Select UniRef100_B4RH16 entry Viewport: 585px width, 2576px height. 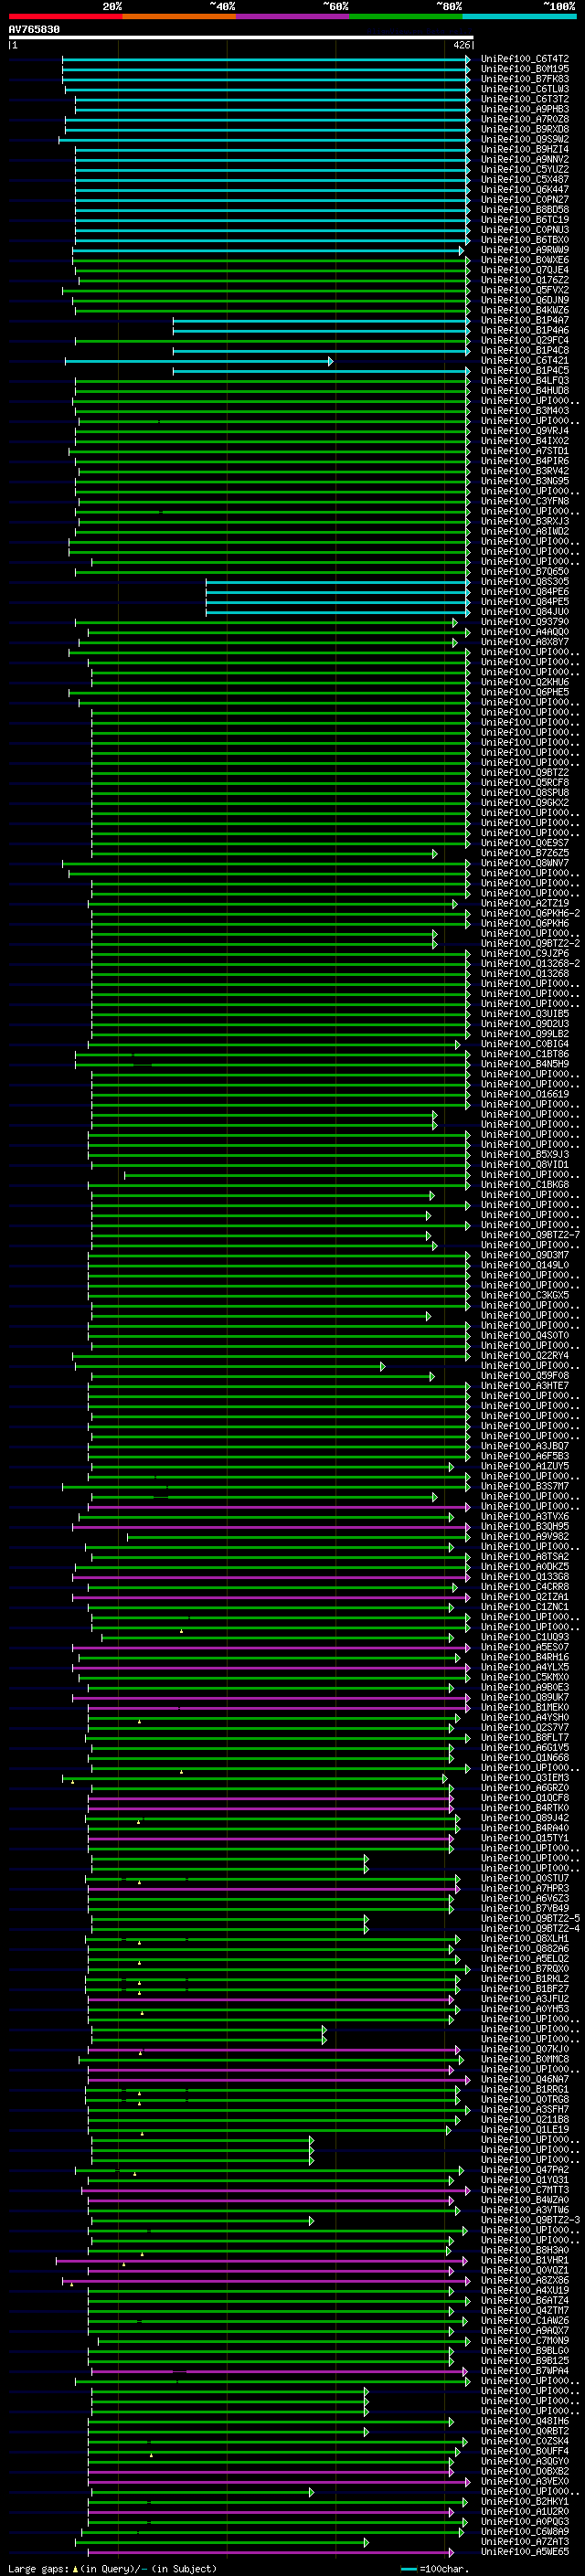(x=525, y=1657)
